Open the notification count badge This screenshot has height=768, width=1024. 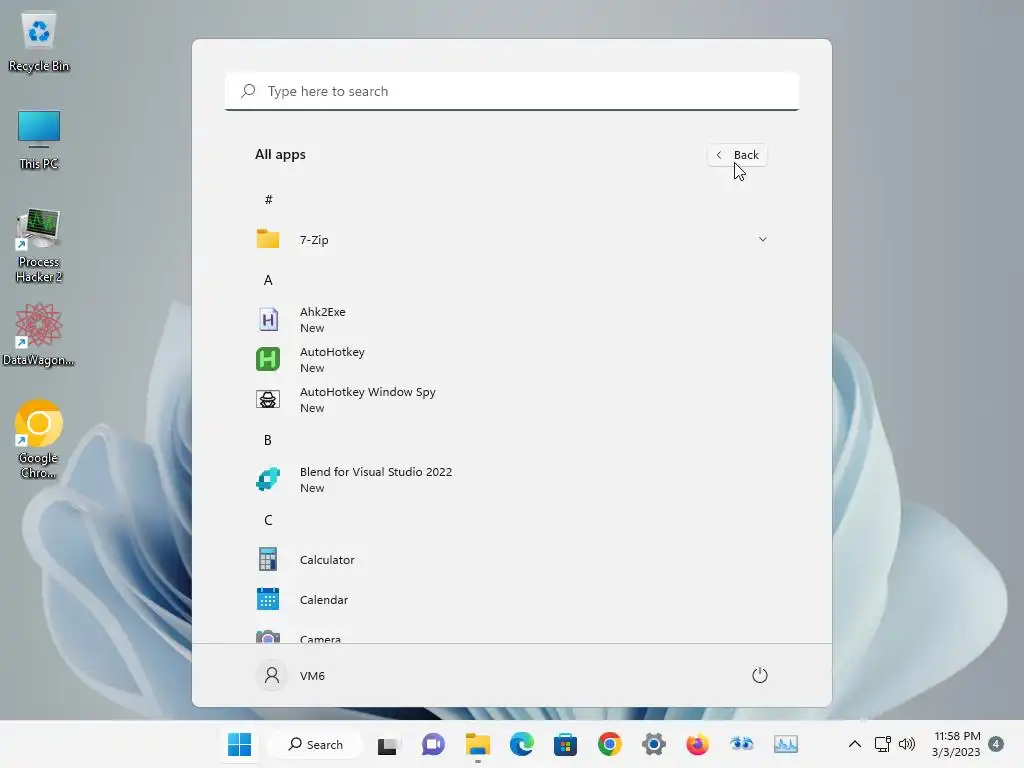996,744
